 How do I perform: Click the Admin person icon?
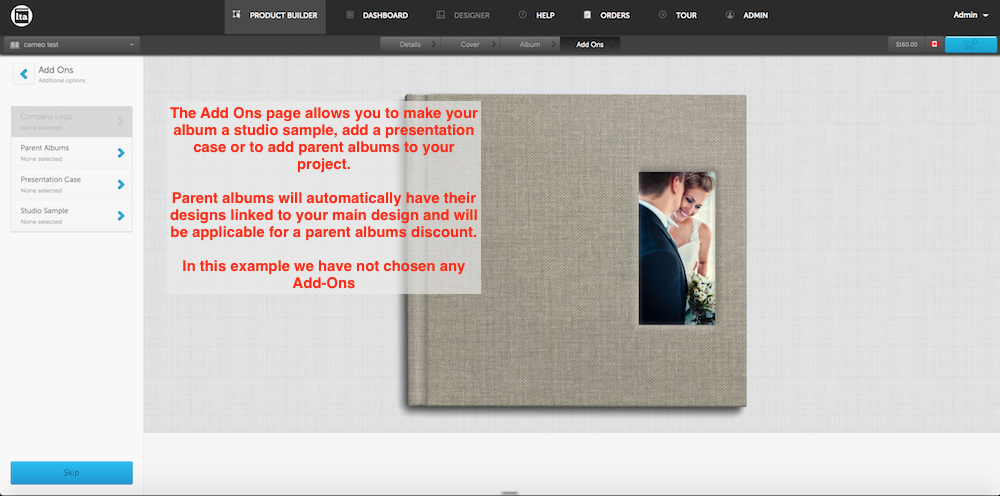[x=730, y=15]
